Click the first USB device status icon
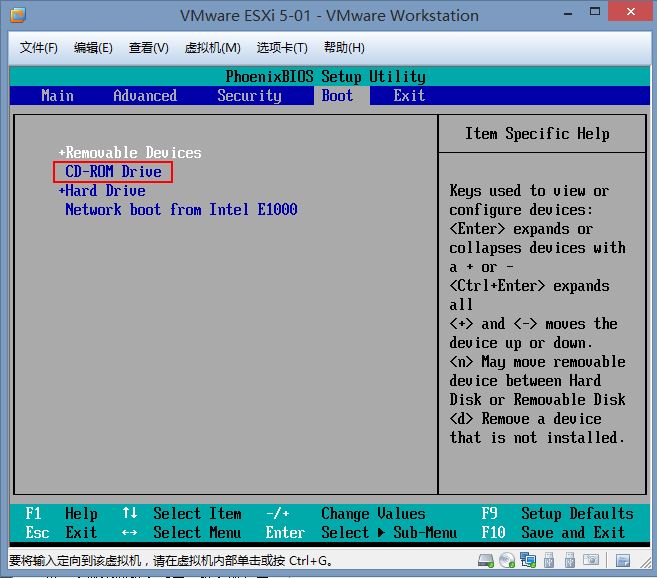 point(549,560)
